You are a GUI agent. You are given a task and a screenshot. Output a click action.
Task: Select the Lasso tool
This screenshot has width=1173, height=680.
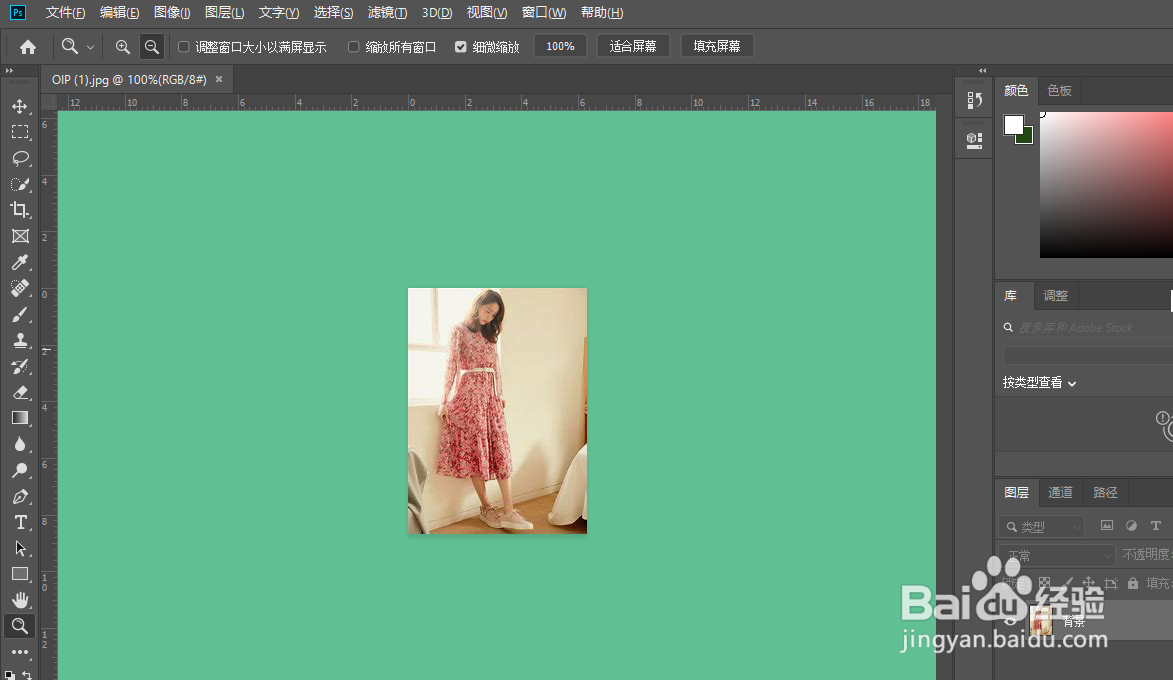(20, 159)
